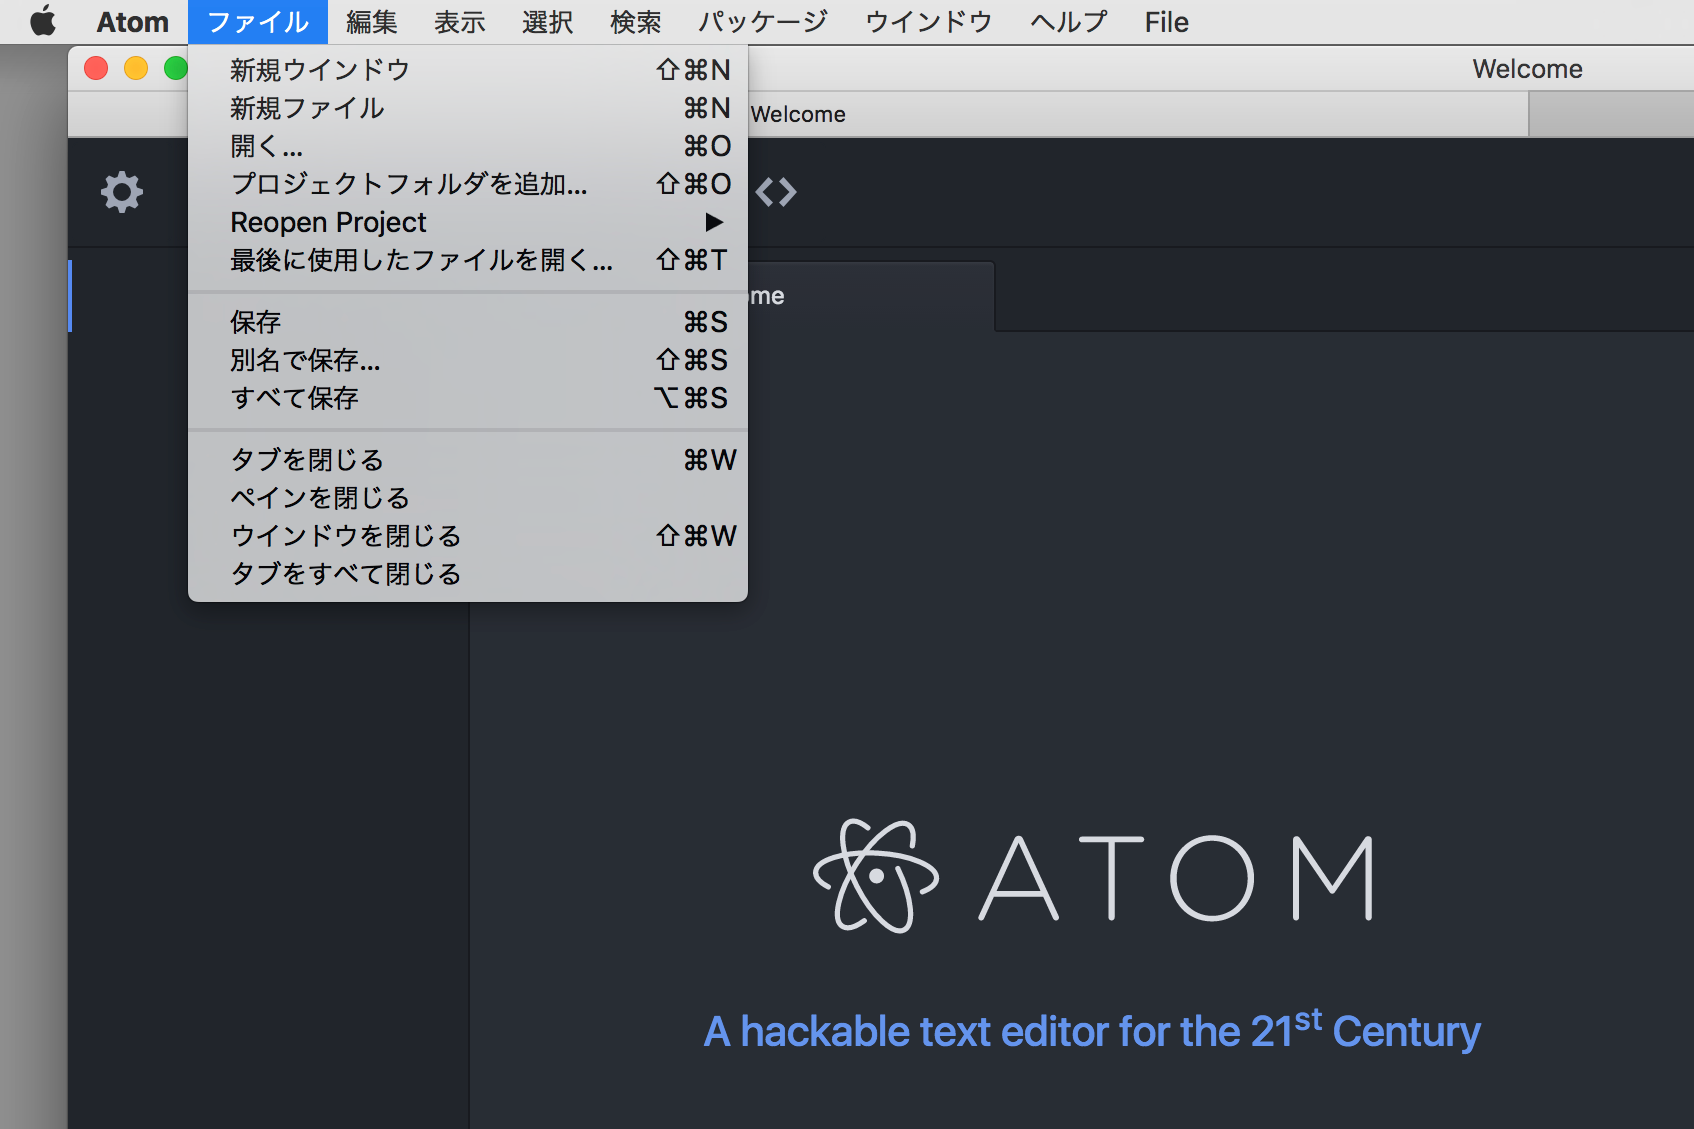
Task: Open the 表示 menu
Action: (x=460, y=22)
